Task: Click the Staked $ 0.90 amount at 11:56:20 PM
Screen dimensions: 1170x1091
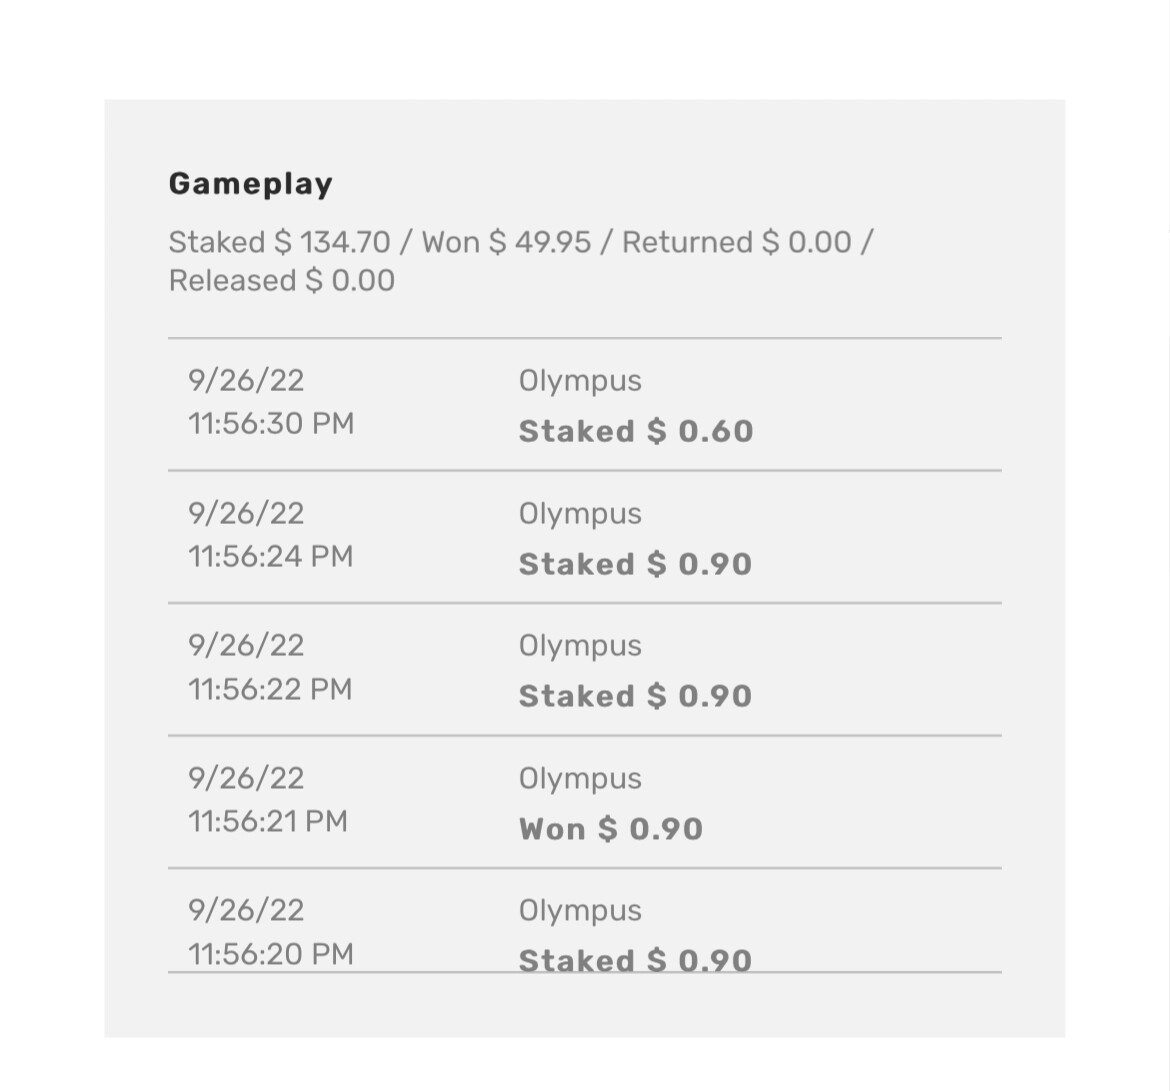Action: pos(635,960)
